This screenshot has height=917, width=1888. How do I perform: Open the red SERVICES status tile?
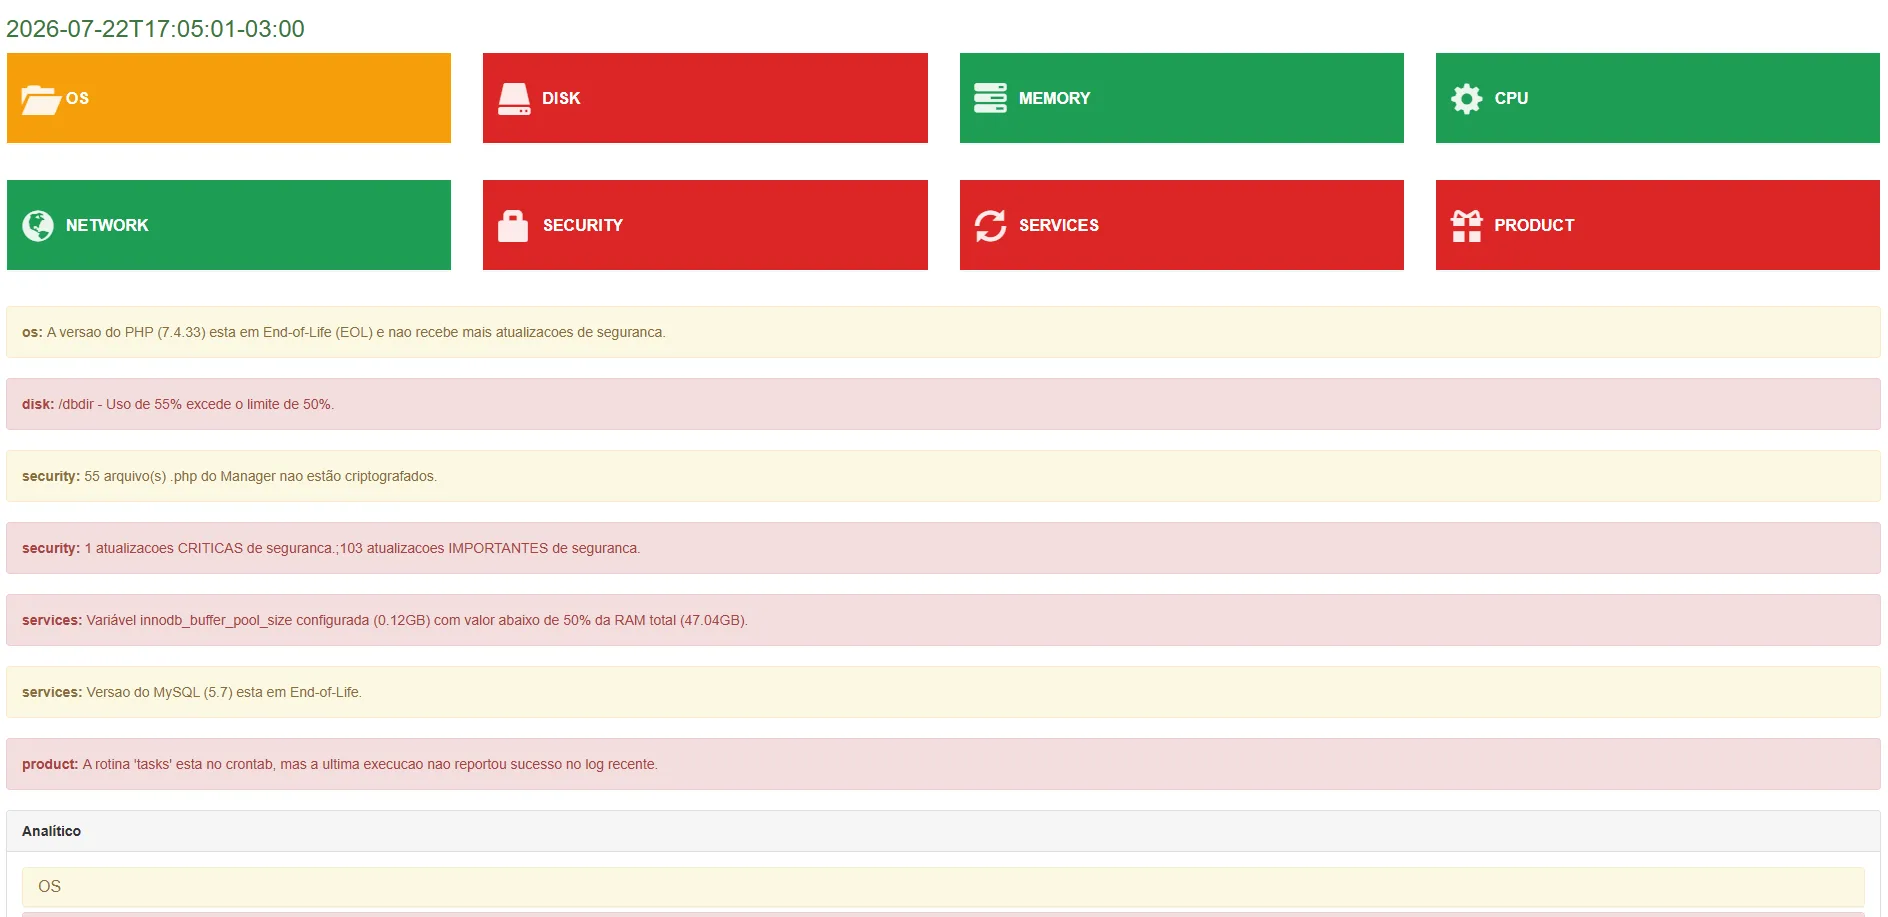[1181, 225]
